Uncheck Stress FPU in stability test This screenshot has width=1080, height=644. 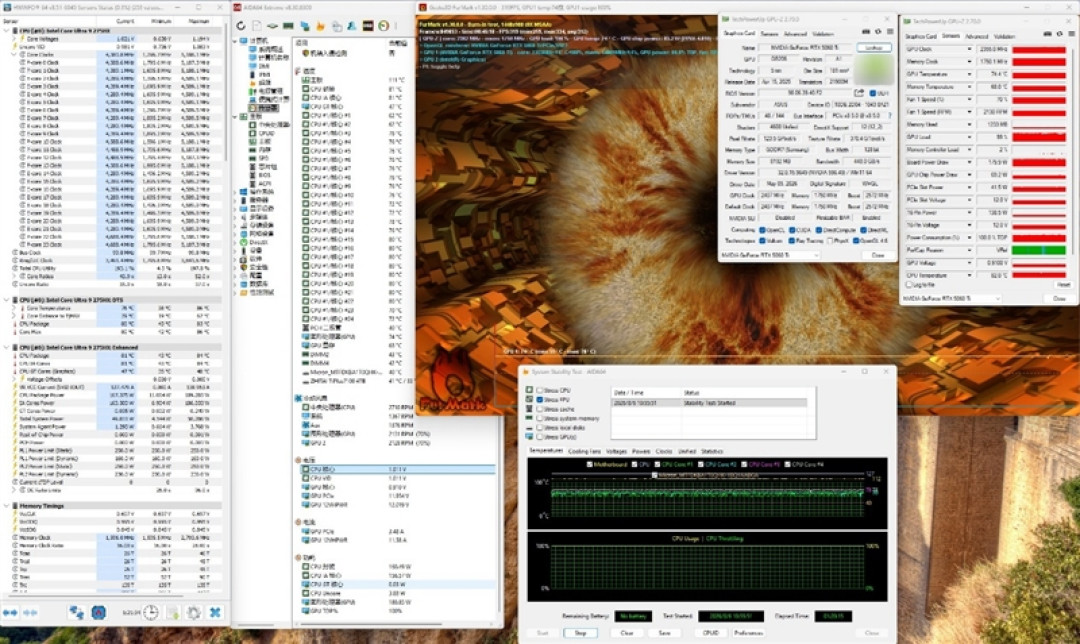[x=540, y=399]
